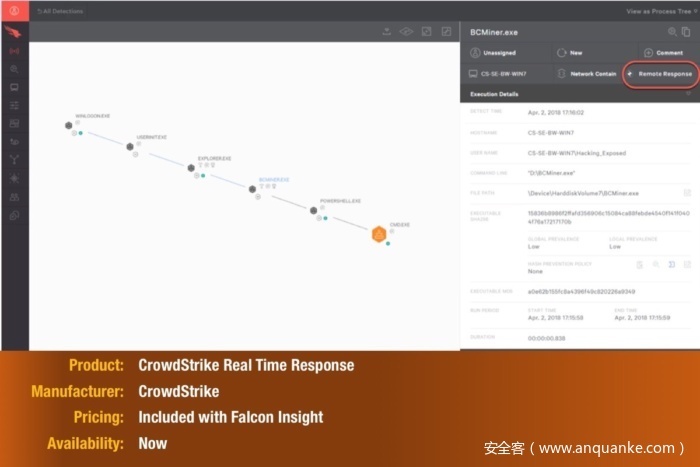The width and height of the screenshot is (700, 467).
Task: Select the WINLOGON.EXE process node
Action: (68, 125)
